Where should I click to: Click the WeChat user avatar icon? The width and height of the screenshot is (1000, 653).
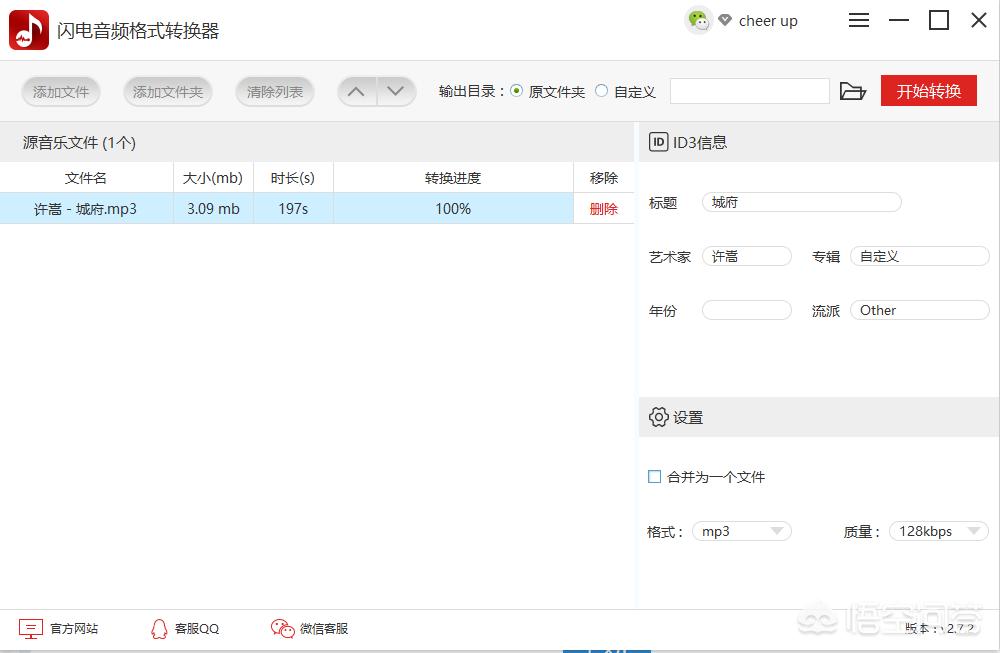point(698,21)
